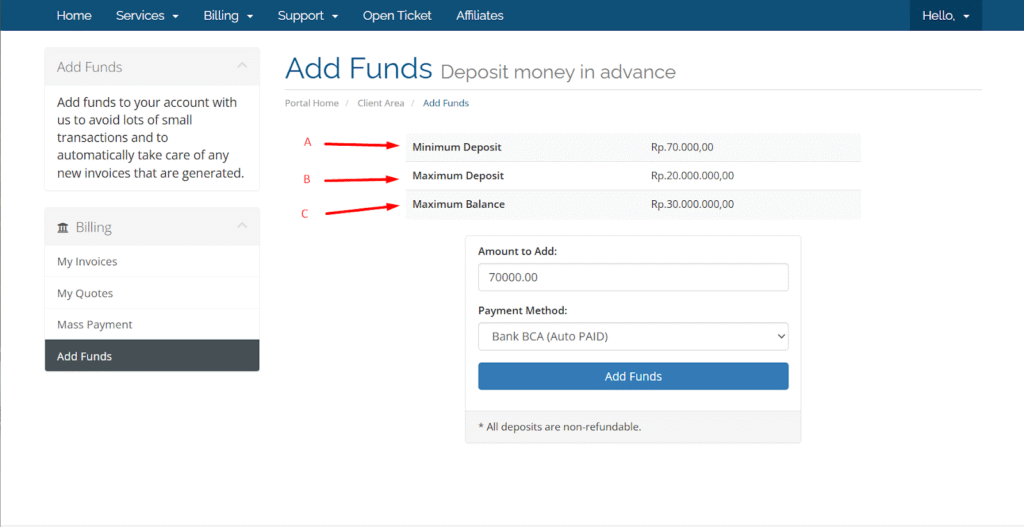Collapse the Billing sidebar panel chevron
The height and width of the screenshot is (527, 1024).
(x=242, y=225)
